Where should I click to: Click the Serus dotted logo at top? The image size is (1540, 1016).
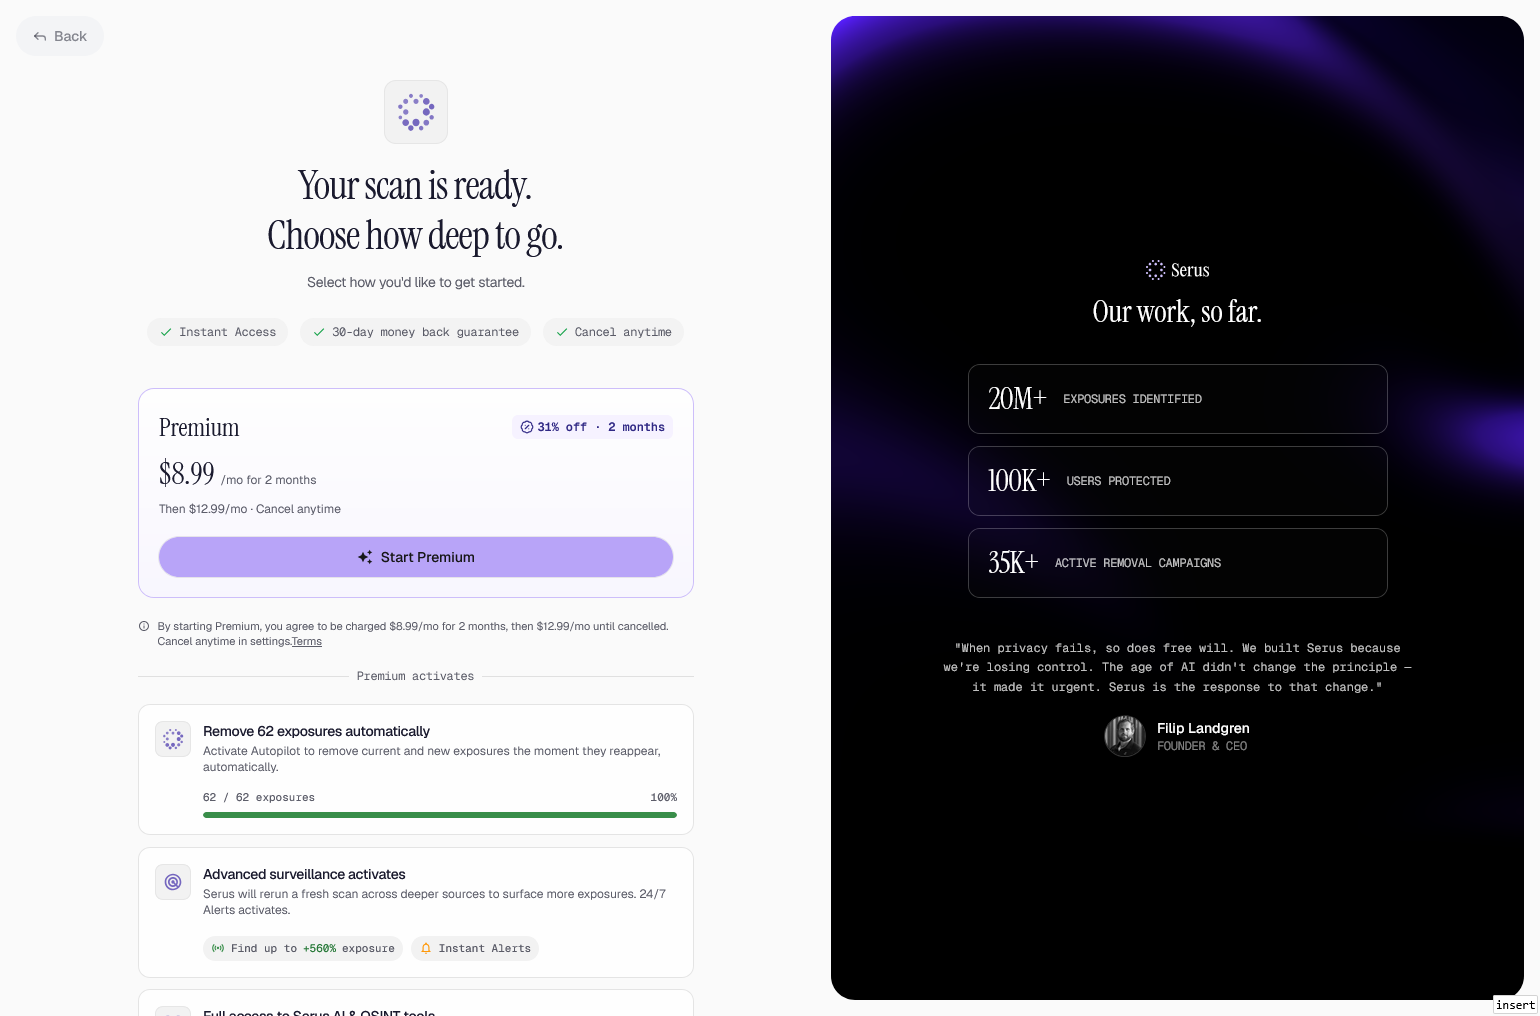coord(416,112)
